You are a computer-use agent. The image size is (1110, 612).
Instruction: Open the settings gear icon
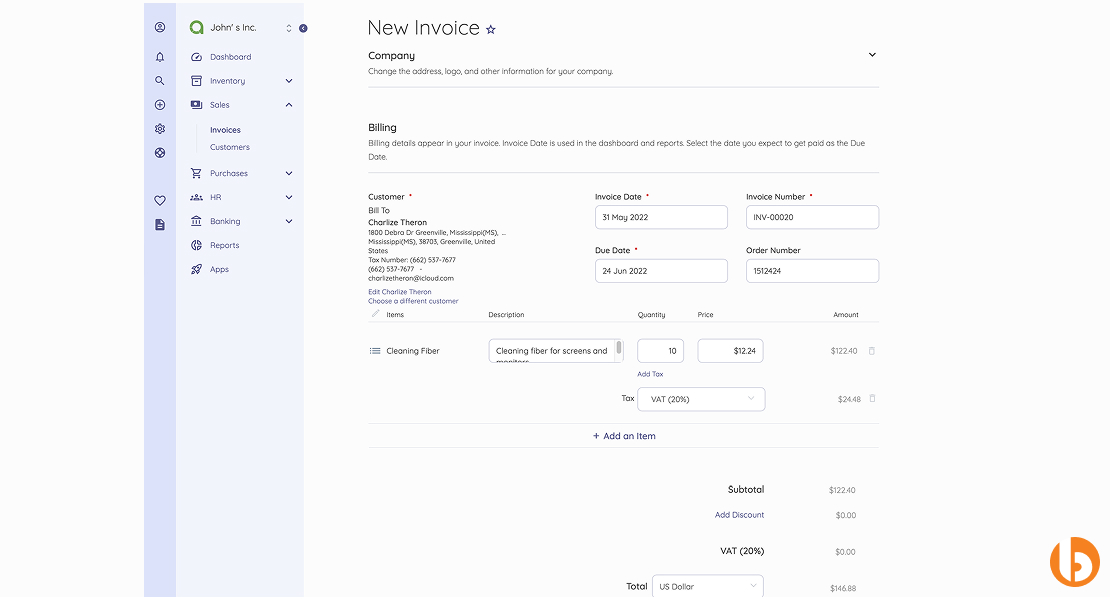tap(160, 129)
